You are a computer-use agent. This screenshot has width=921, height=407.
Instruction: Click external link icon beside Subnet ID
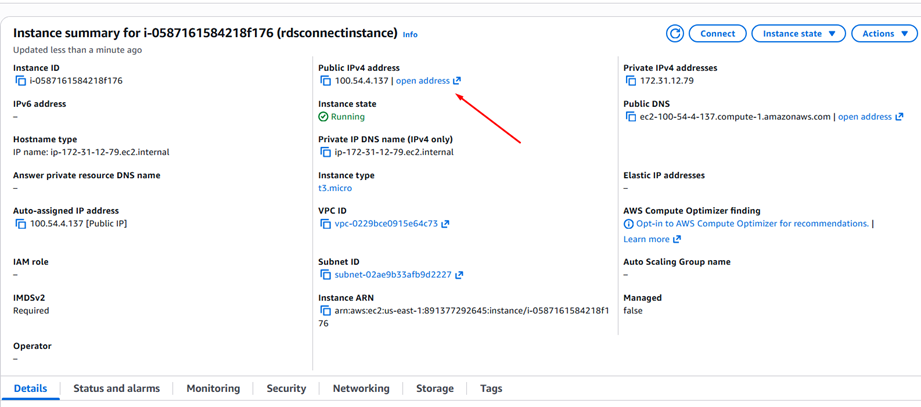[459, 275]
